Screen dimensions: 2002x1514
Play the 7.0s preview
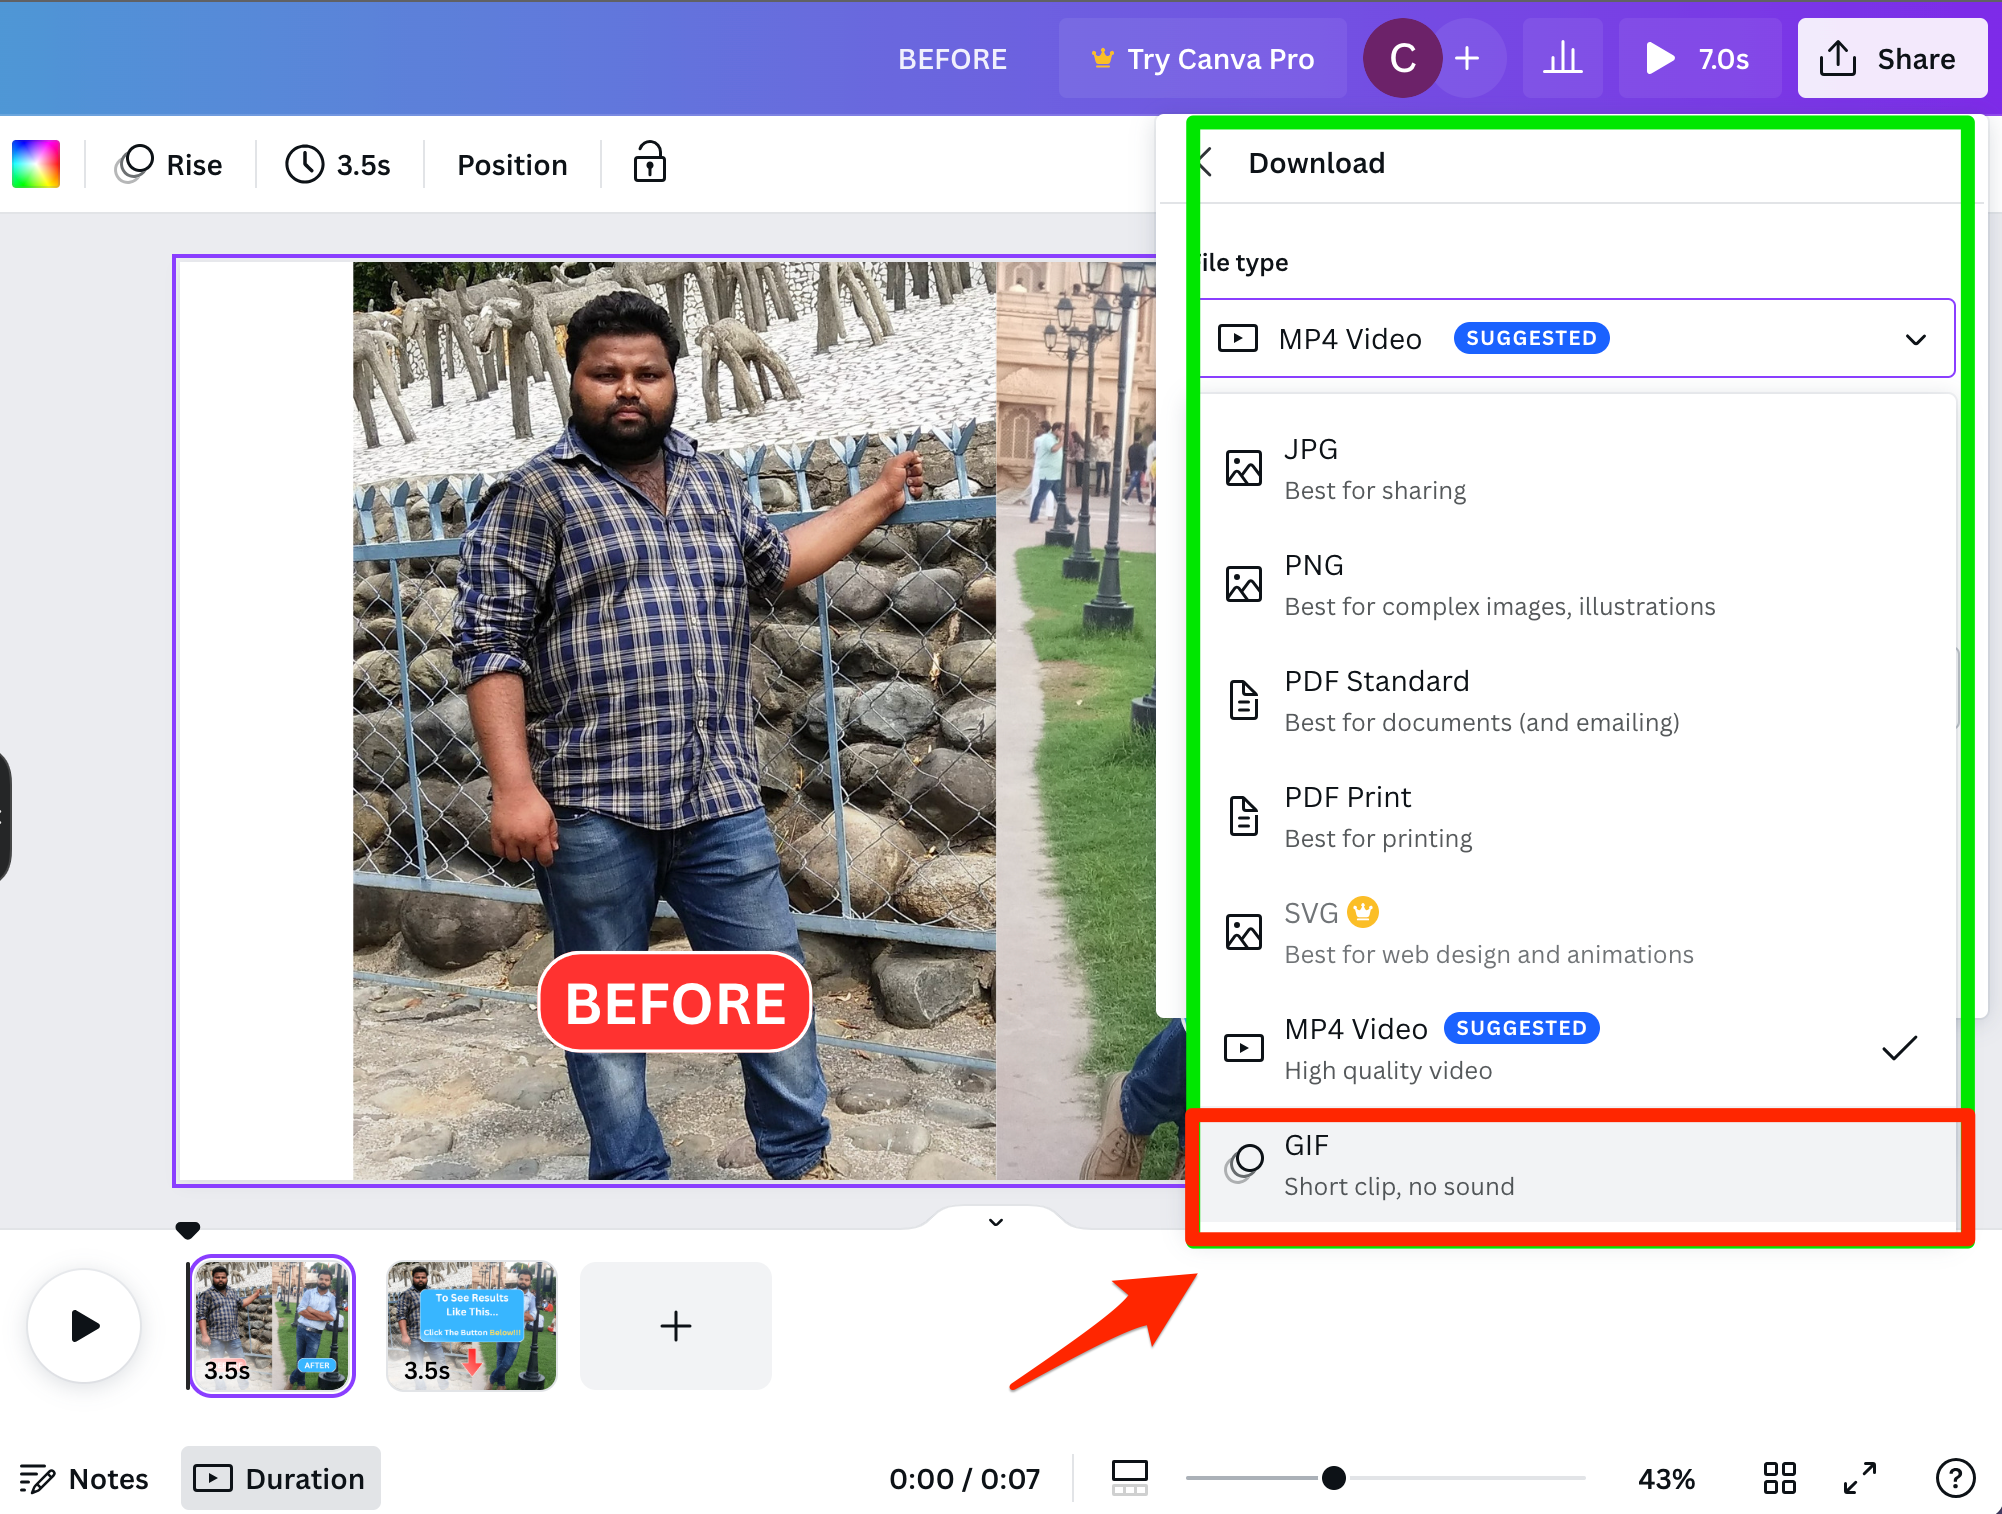(x=1699, y=58)
